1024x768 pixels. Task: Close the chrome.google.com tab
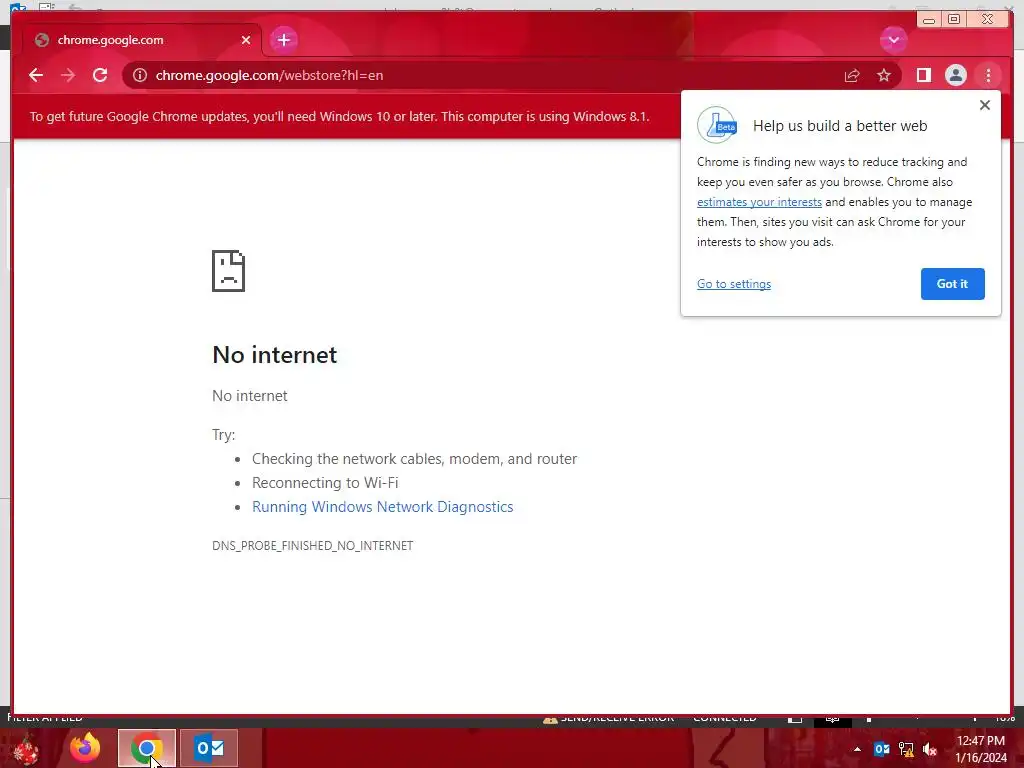[246, 40]
